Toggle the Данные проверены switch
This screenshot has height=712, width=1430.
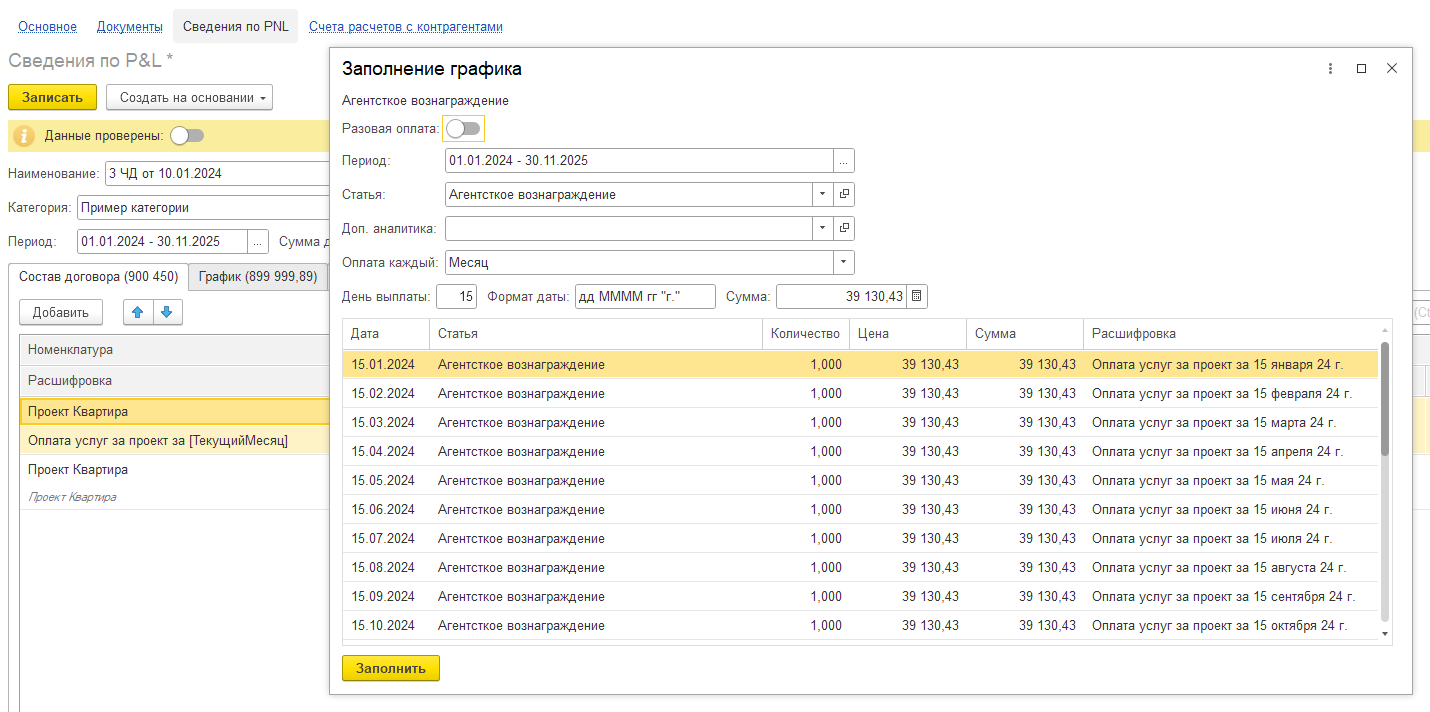187,136
